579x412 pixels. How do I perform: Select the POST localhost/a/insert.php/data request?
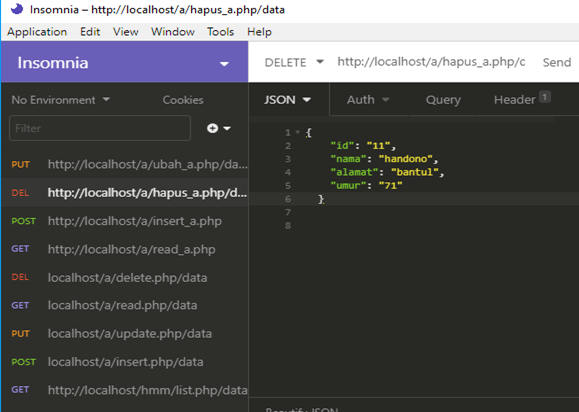click(125, 362)
